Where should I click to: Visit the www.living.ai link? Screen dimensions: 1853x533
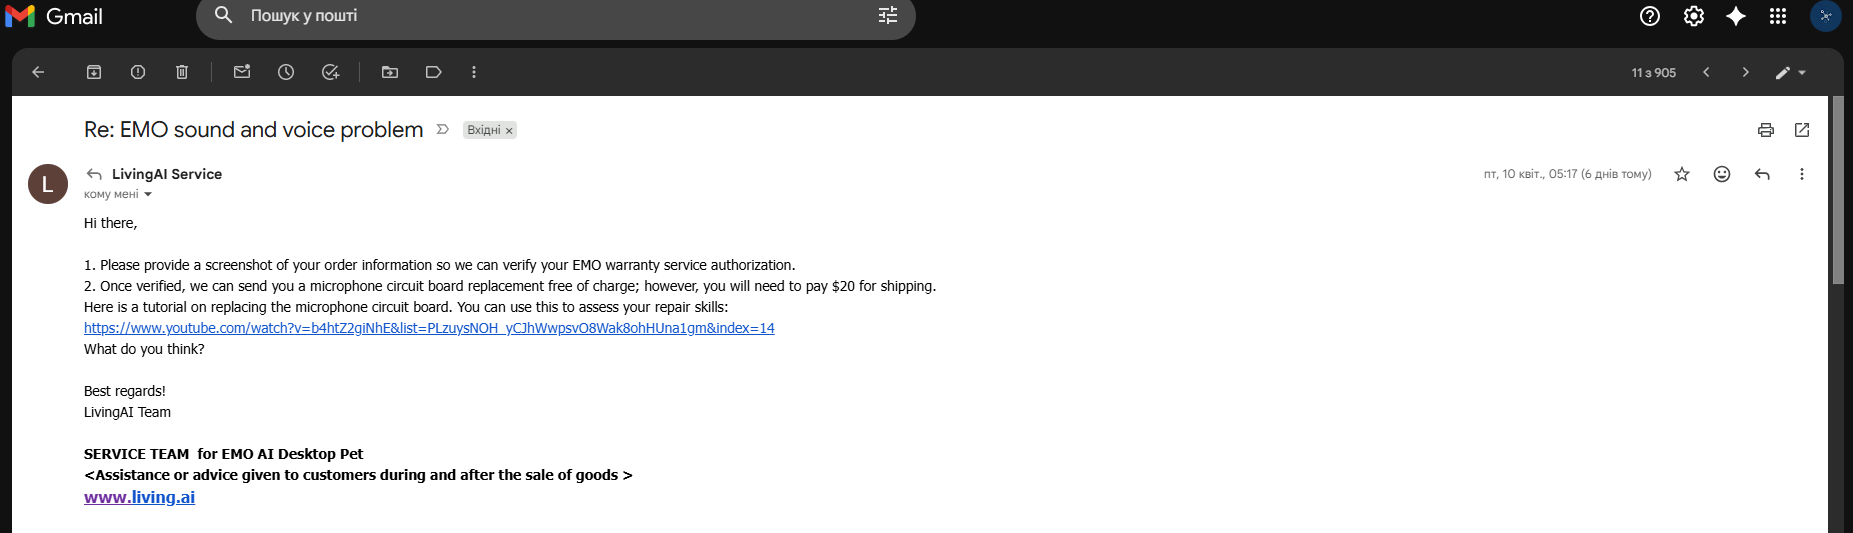coord(139,497)
